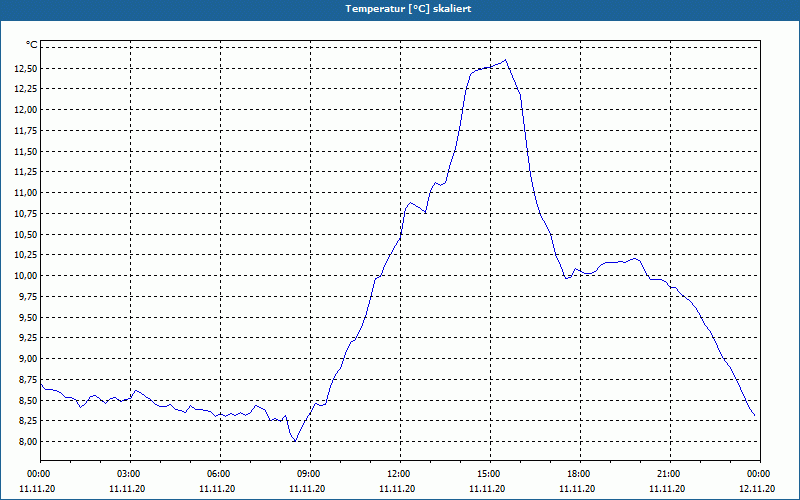Screen dimensions: 800x500
Task: Select the 10,50 y-axis label
Action: point(25,234)
